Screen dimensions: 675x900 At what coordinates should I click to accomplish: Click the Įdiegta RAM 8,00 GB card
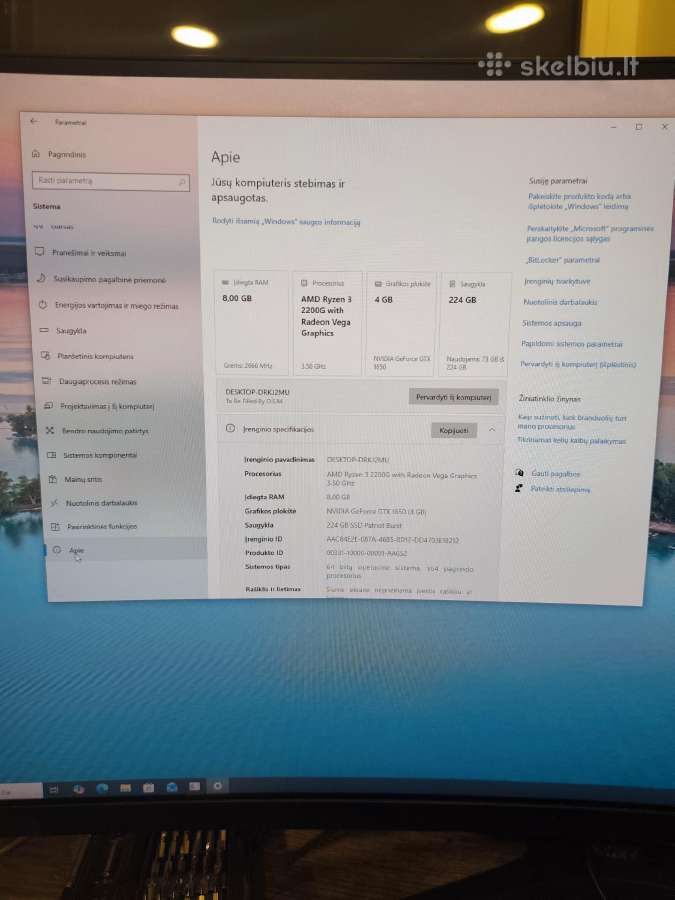[251, 324]
